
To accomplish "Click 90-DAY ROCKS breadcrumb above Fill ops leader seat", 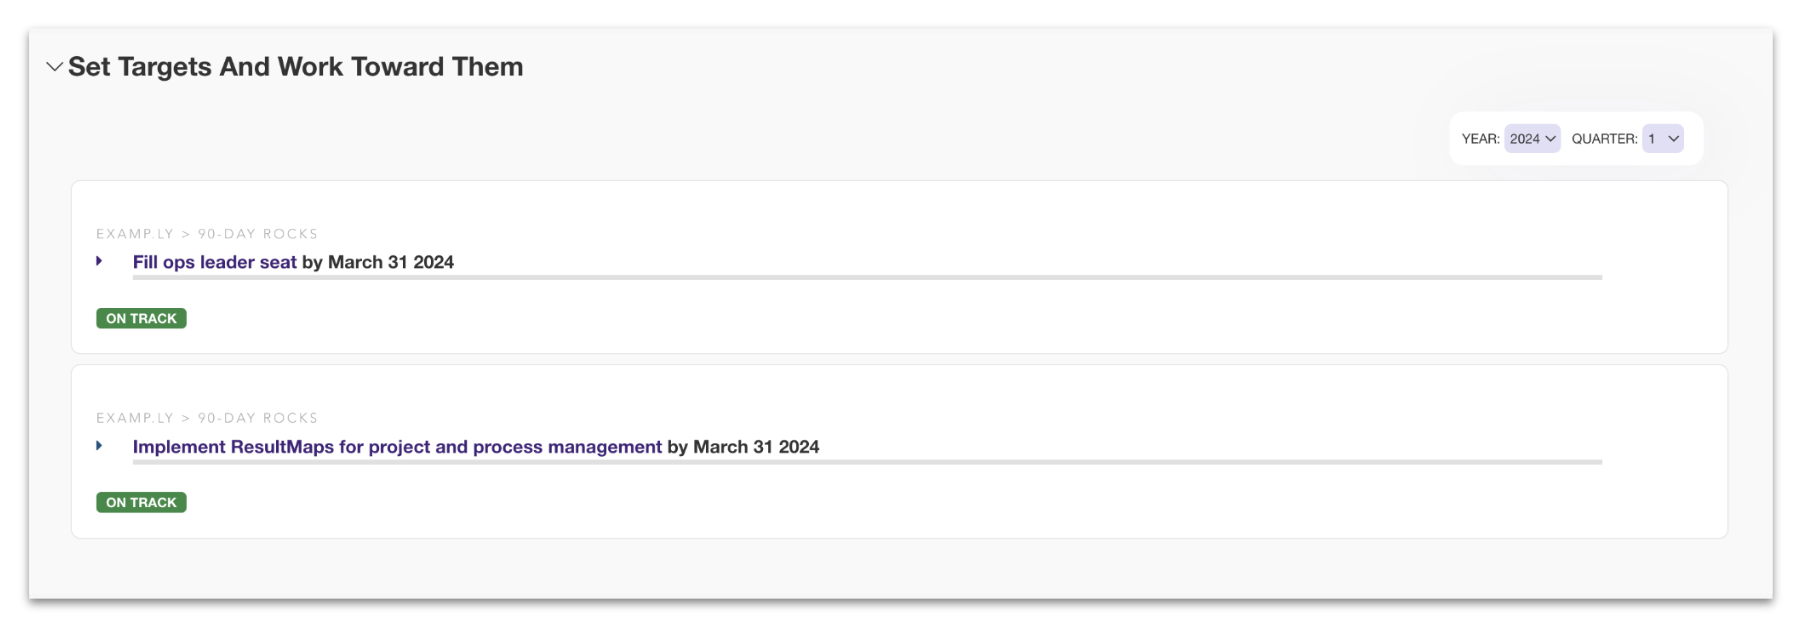I will (257, 234).
